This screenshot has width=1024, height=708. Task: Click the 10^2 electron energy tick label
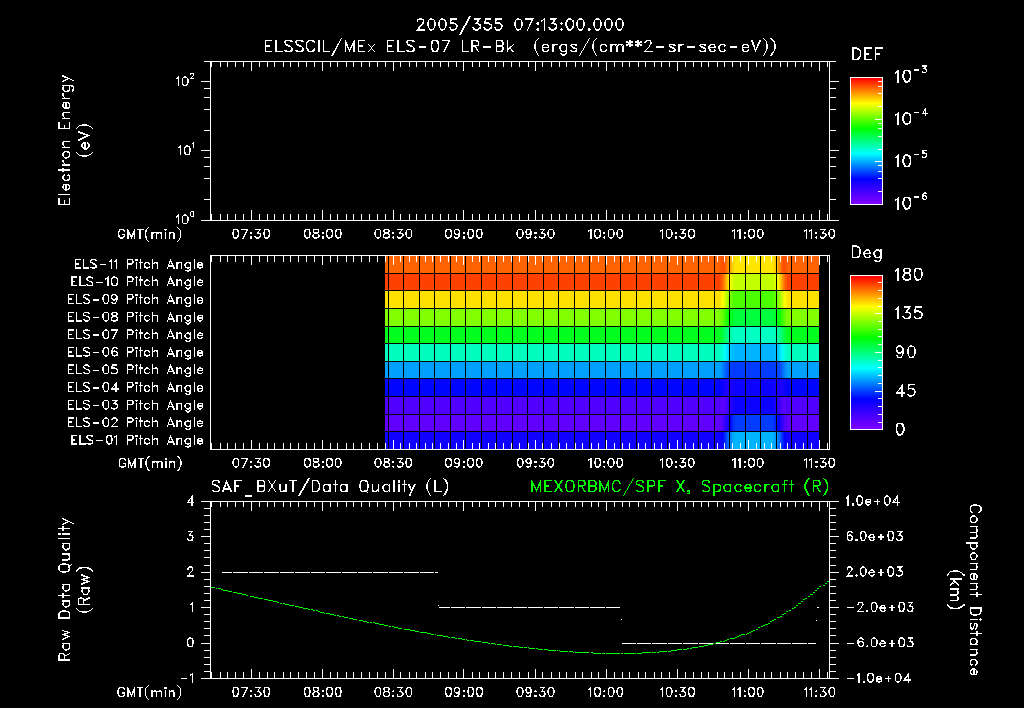coord(185,81)
